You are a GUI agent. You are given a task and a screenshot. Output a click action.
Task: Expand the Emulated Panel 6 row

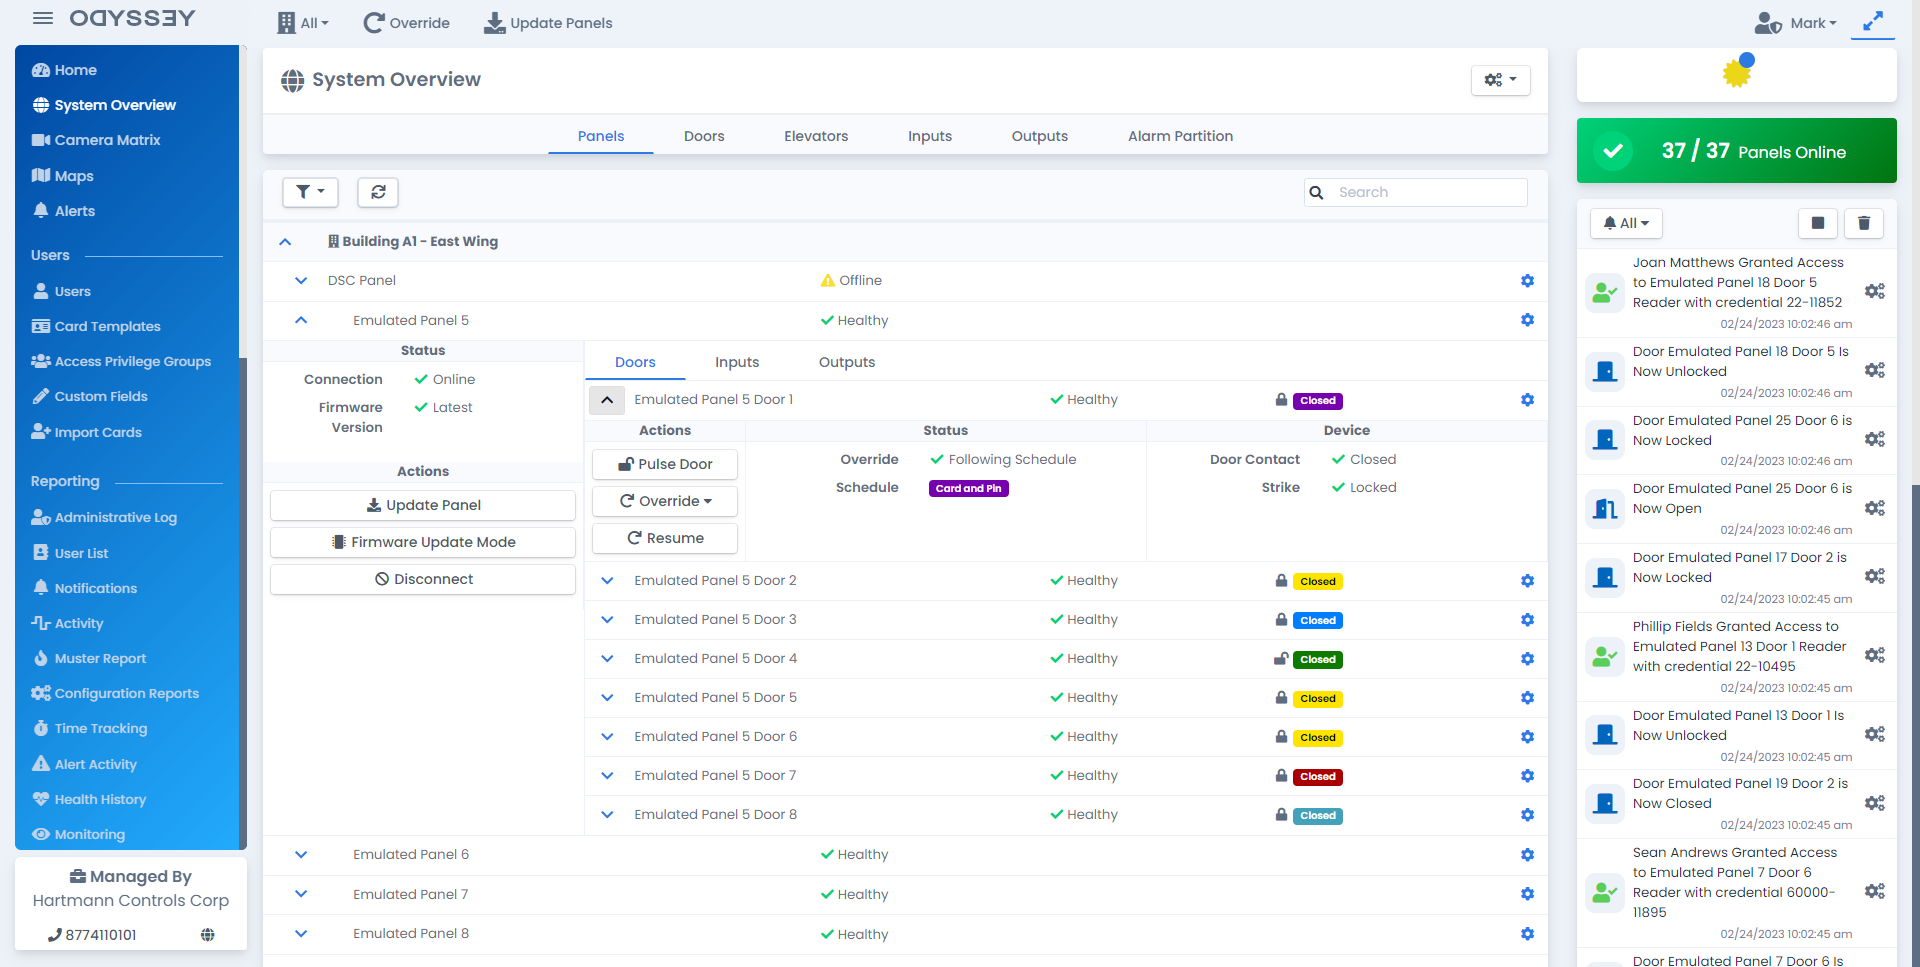click(x=301, y=855)
